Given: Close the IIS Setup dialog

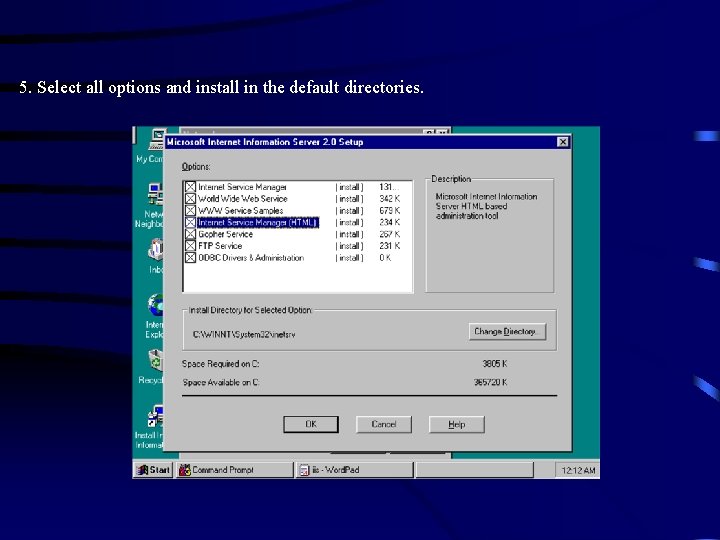Looking at the screenshot, I should tap(563, 142).
